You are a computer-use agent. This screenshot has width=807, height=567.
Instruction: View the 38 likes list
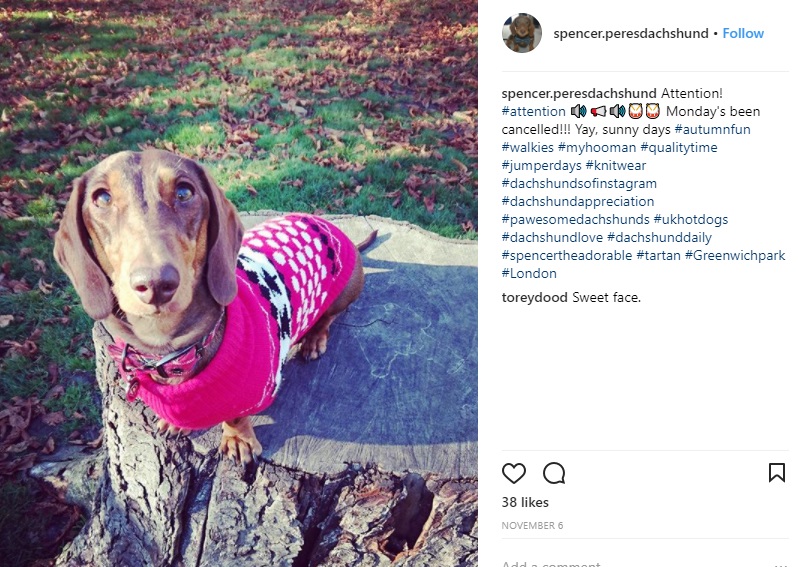pos(525,502)
